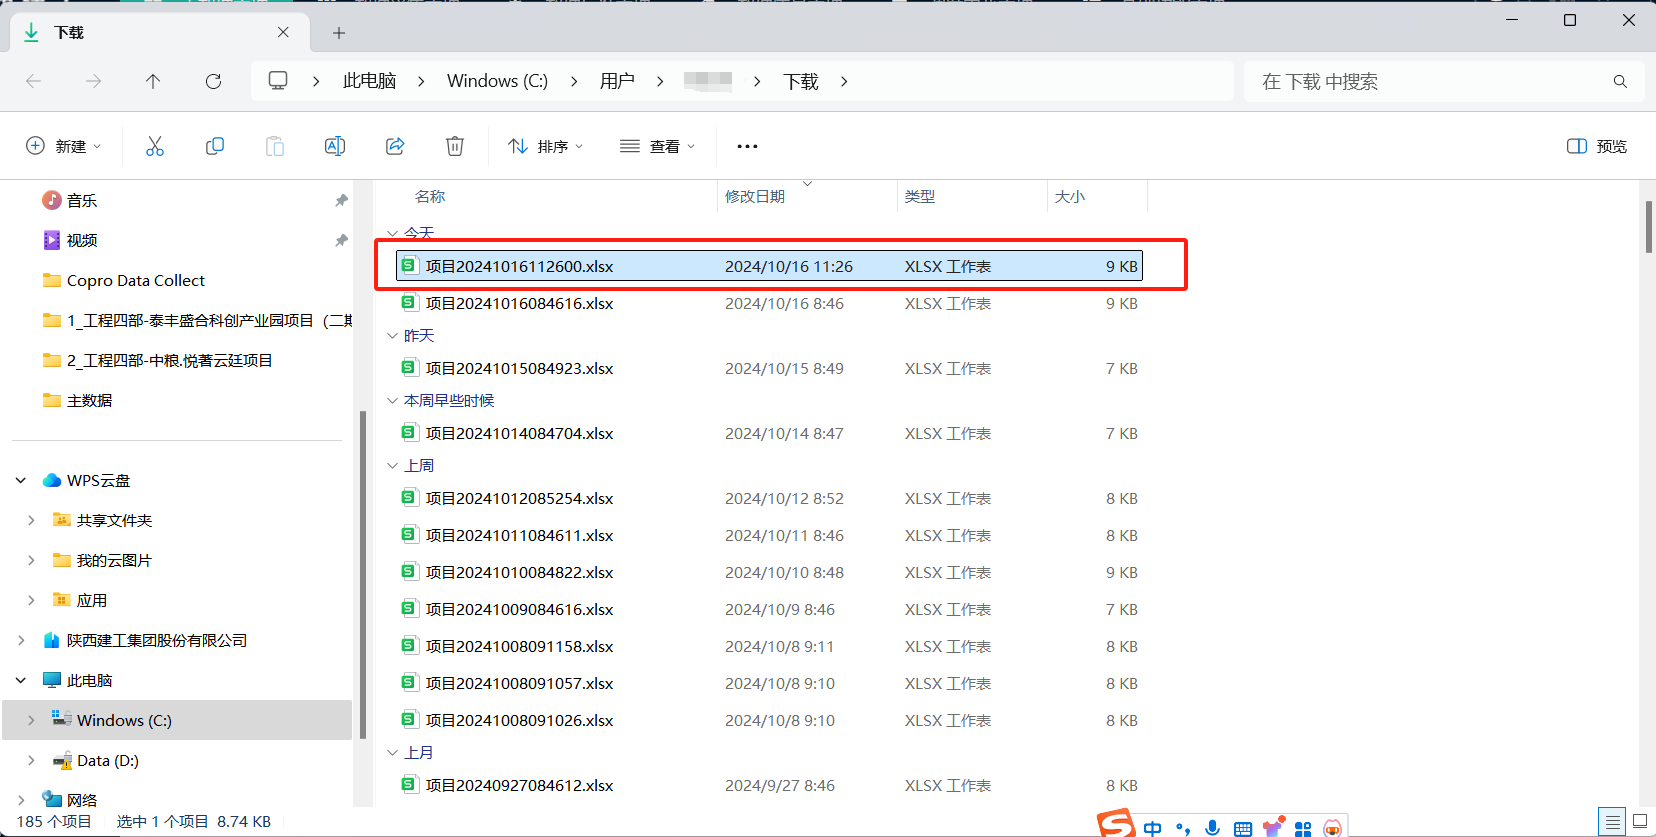Click the Cut scissors icon
This screenshot has height=837, width=1656.
155,146
